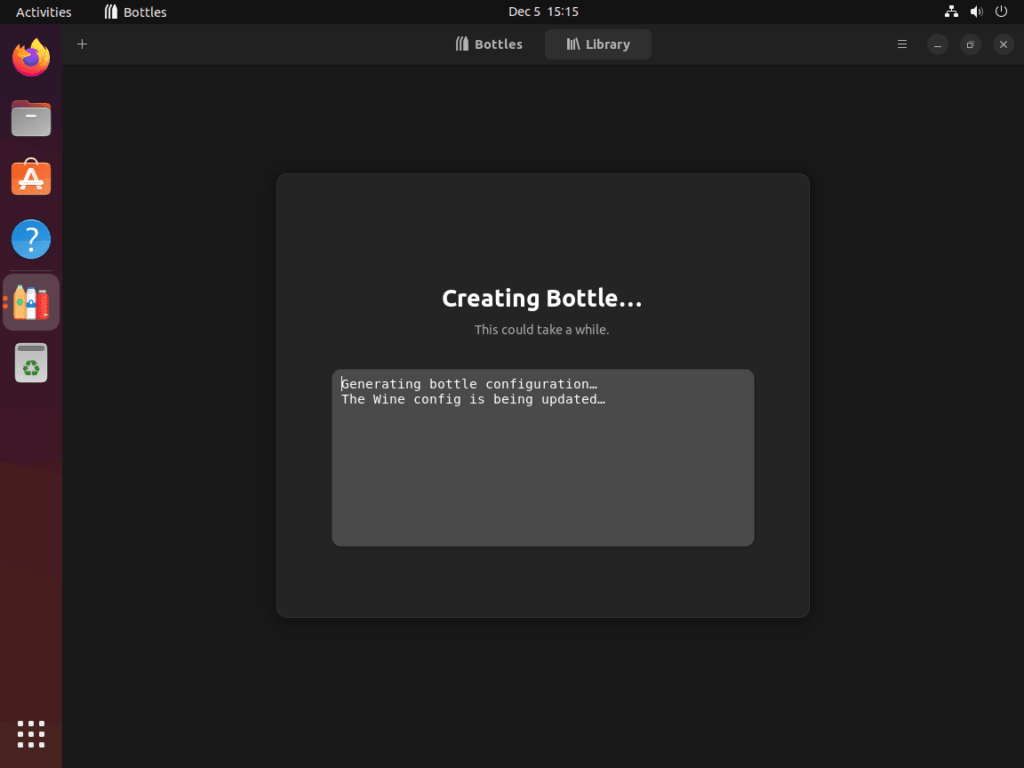Switch to the Bottles view

tap(488, 44)
